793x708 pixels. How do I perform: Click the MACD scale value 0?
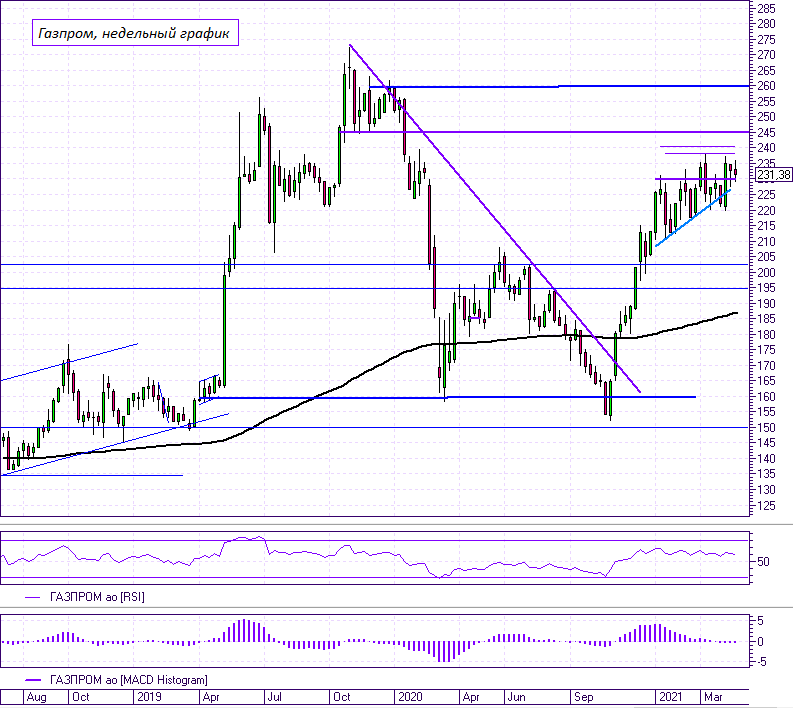tap(760, 641)
